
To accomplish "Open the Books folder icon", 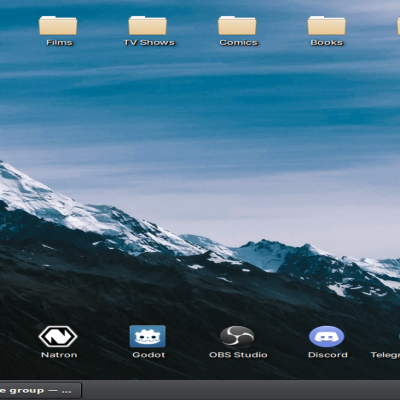I will click(327, 26).
